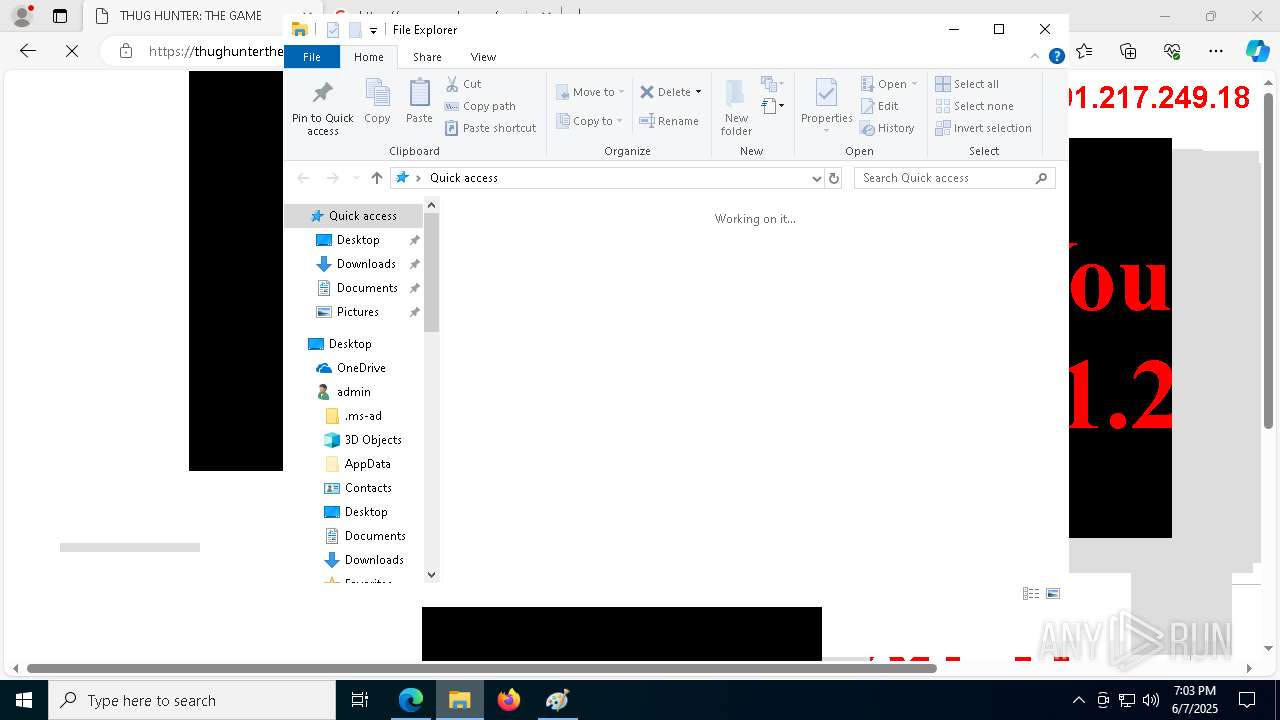
Task: Click Paste shortcut in ribbon
Action: (490, 128)
